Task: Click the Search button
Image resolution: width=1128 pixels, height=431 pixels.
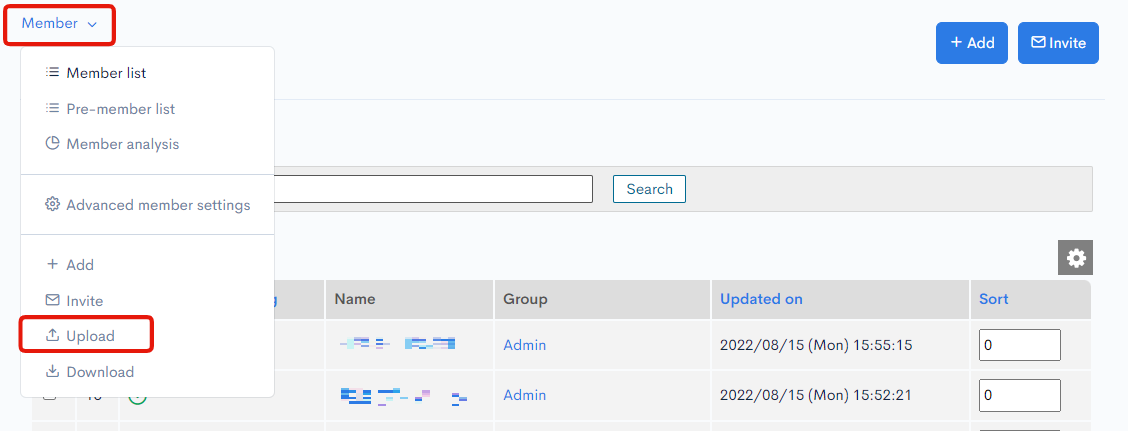Action: click(x=649, y=189)
